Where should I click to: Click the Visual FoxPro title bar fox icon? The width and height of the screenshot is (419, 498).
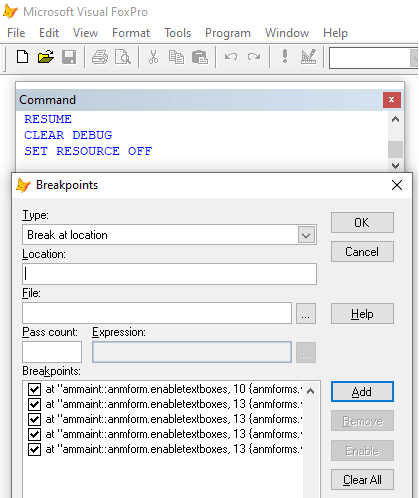click(10, 11)
